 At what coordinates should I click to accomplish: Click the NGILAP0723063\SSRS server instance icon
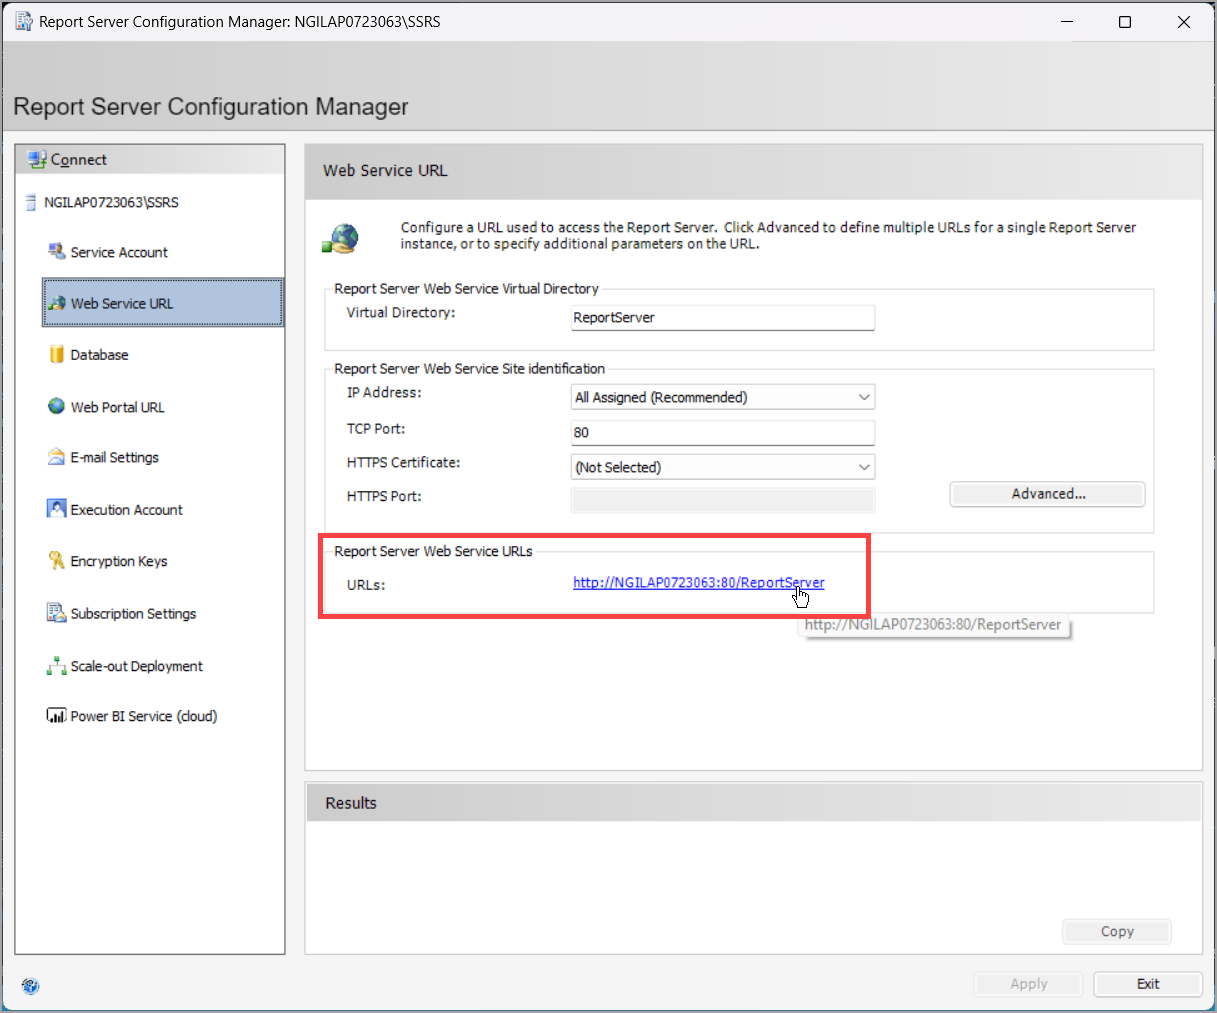pos(31,202)
